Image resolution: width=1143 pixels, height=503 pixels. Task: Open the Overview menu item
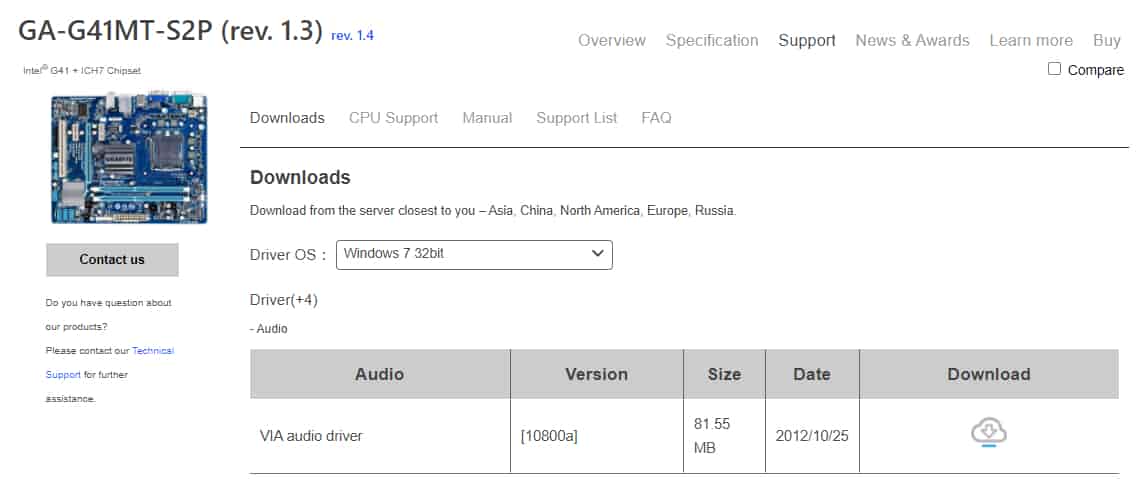(612, 40)
